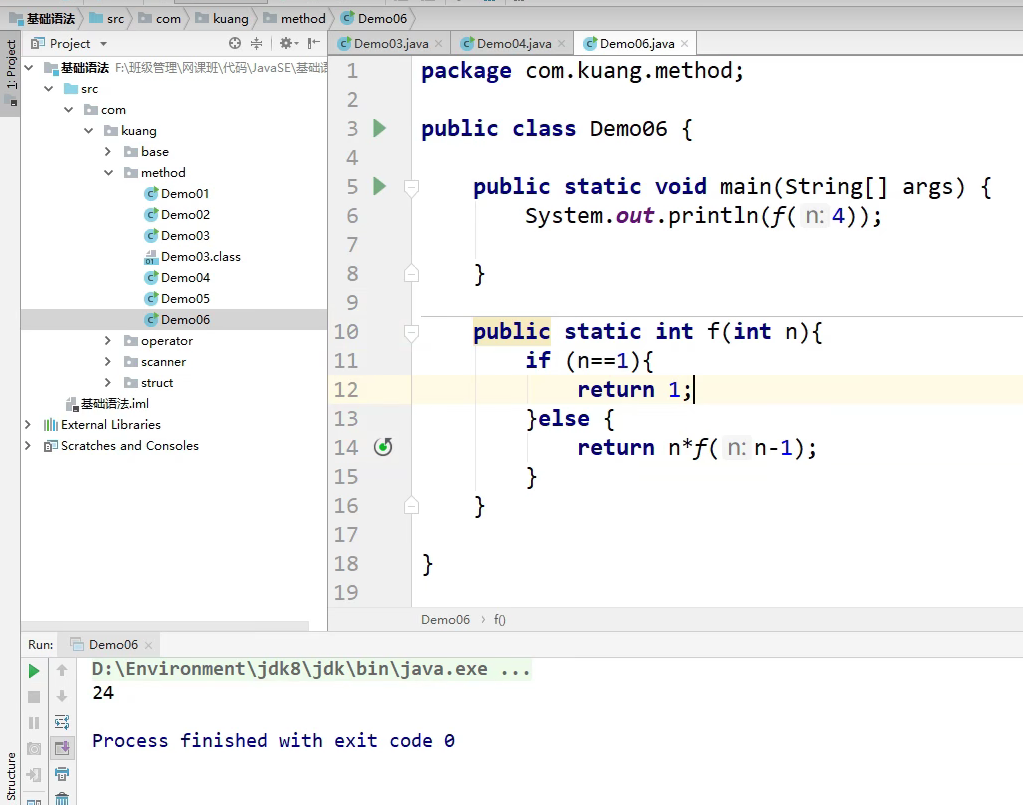The height and width of the screenshot is (805, 1023).
Task: Click the down stack trace arrow
Action: (x=62, y=696)
